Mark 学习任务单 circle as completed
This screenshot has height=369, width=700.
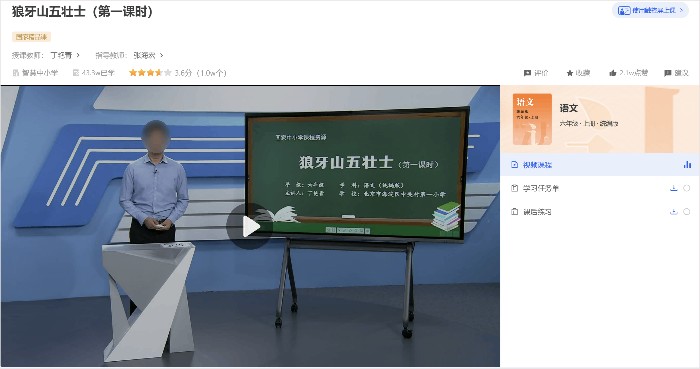coord(687,188)
